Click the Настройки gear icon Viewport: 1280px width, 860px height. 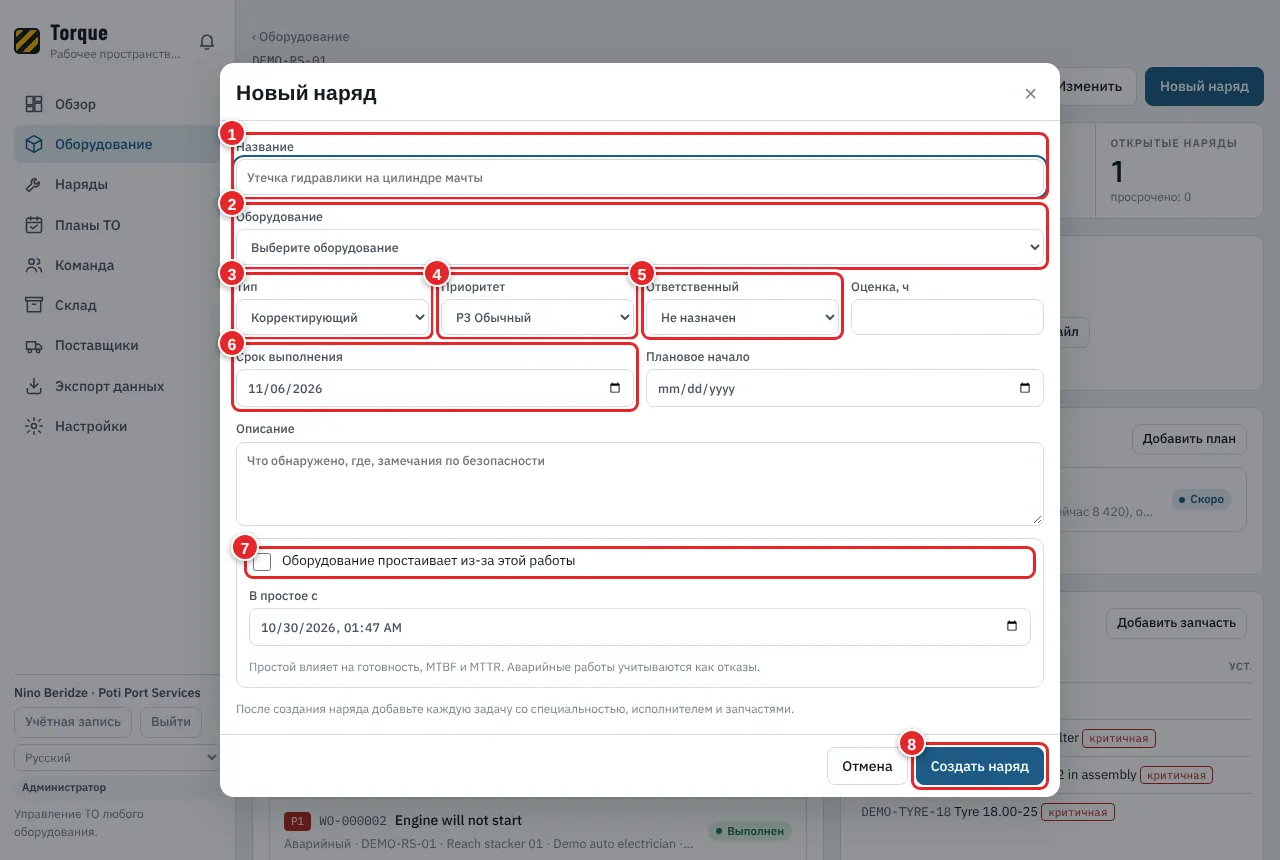[x=34, y=426]
